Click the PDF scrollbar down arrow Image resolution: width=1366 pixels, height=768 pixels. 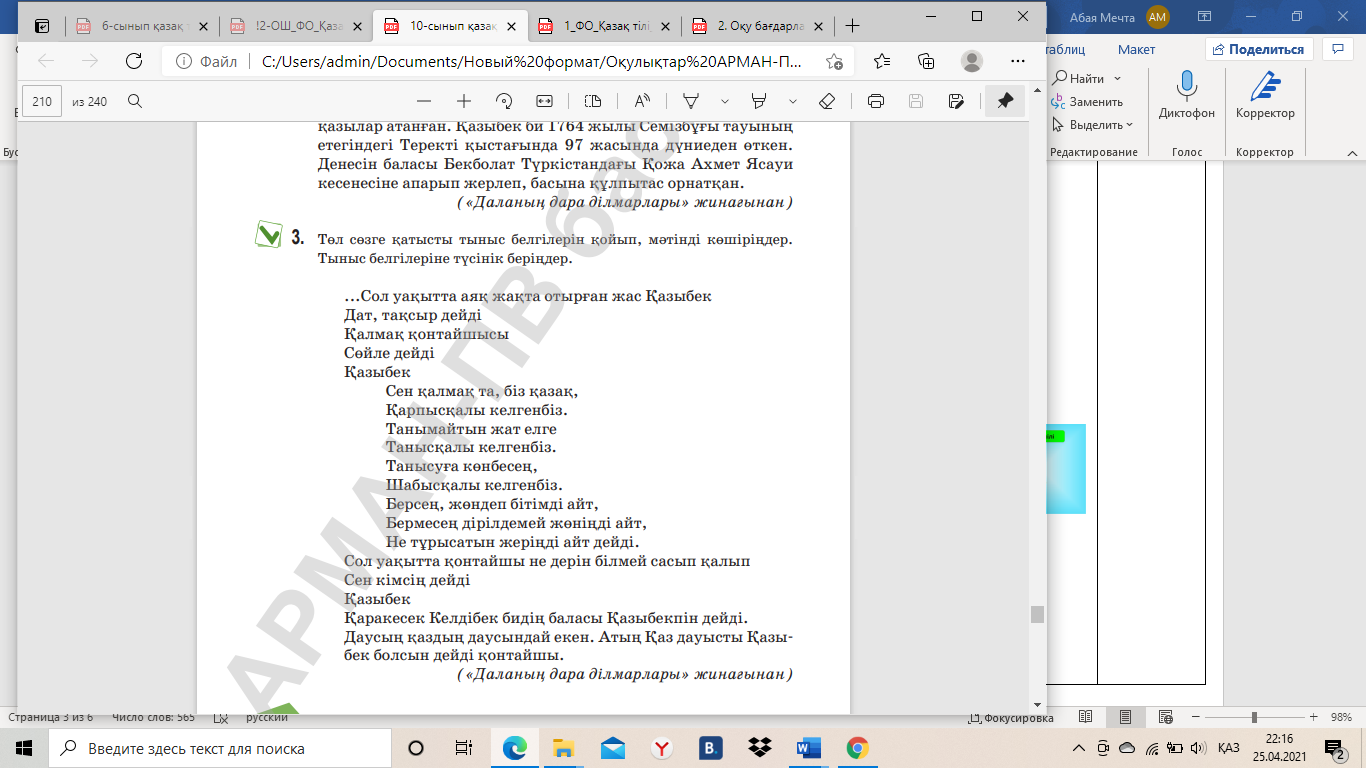pyautogui.click(x=1037, y=705)
